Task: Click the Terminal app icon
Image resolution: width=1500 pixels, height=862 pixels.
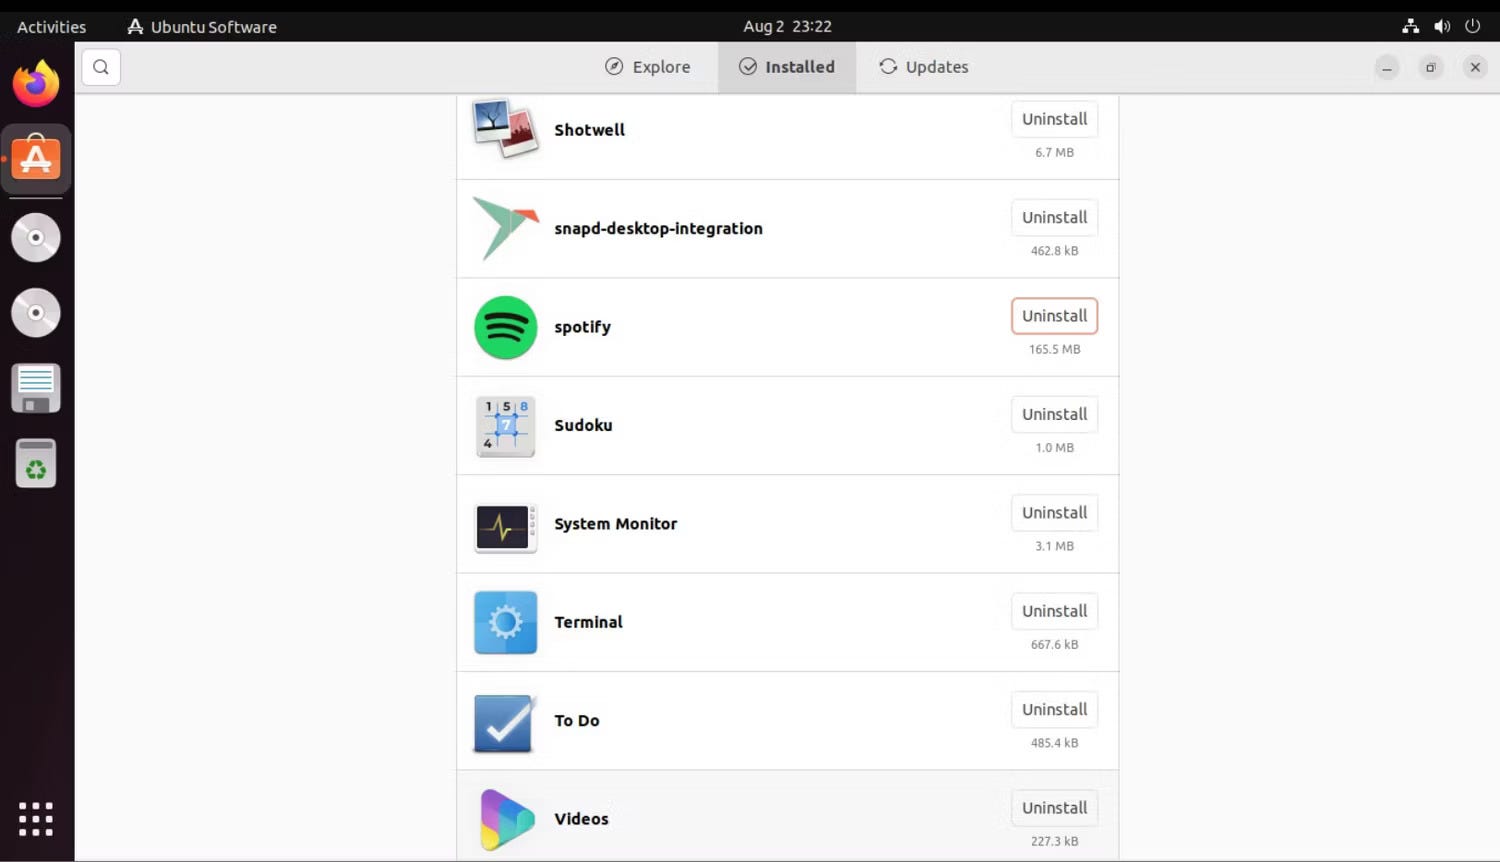Action: (505, 621)
